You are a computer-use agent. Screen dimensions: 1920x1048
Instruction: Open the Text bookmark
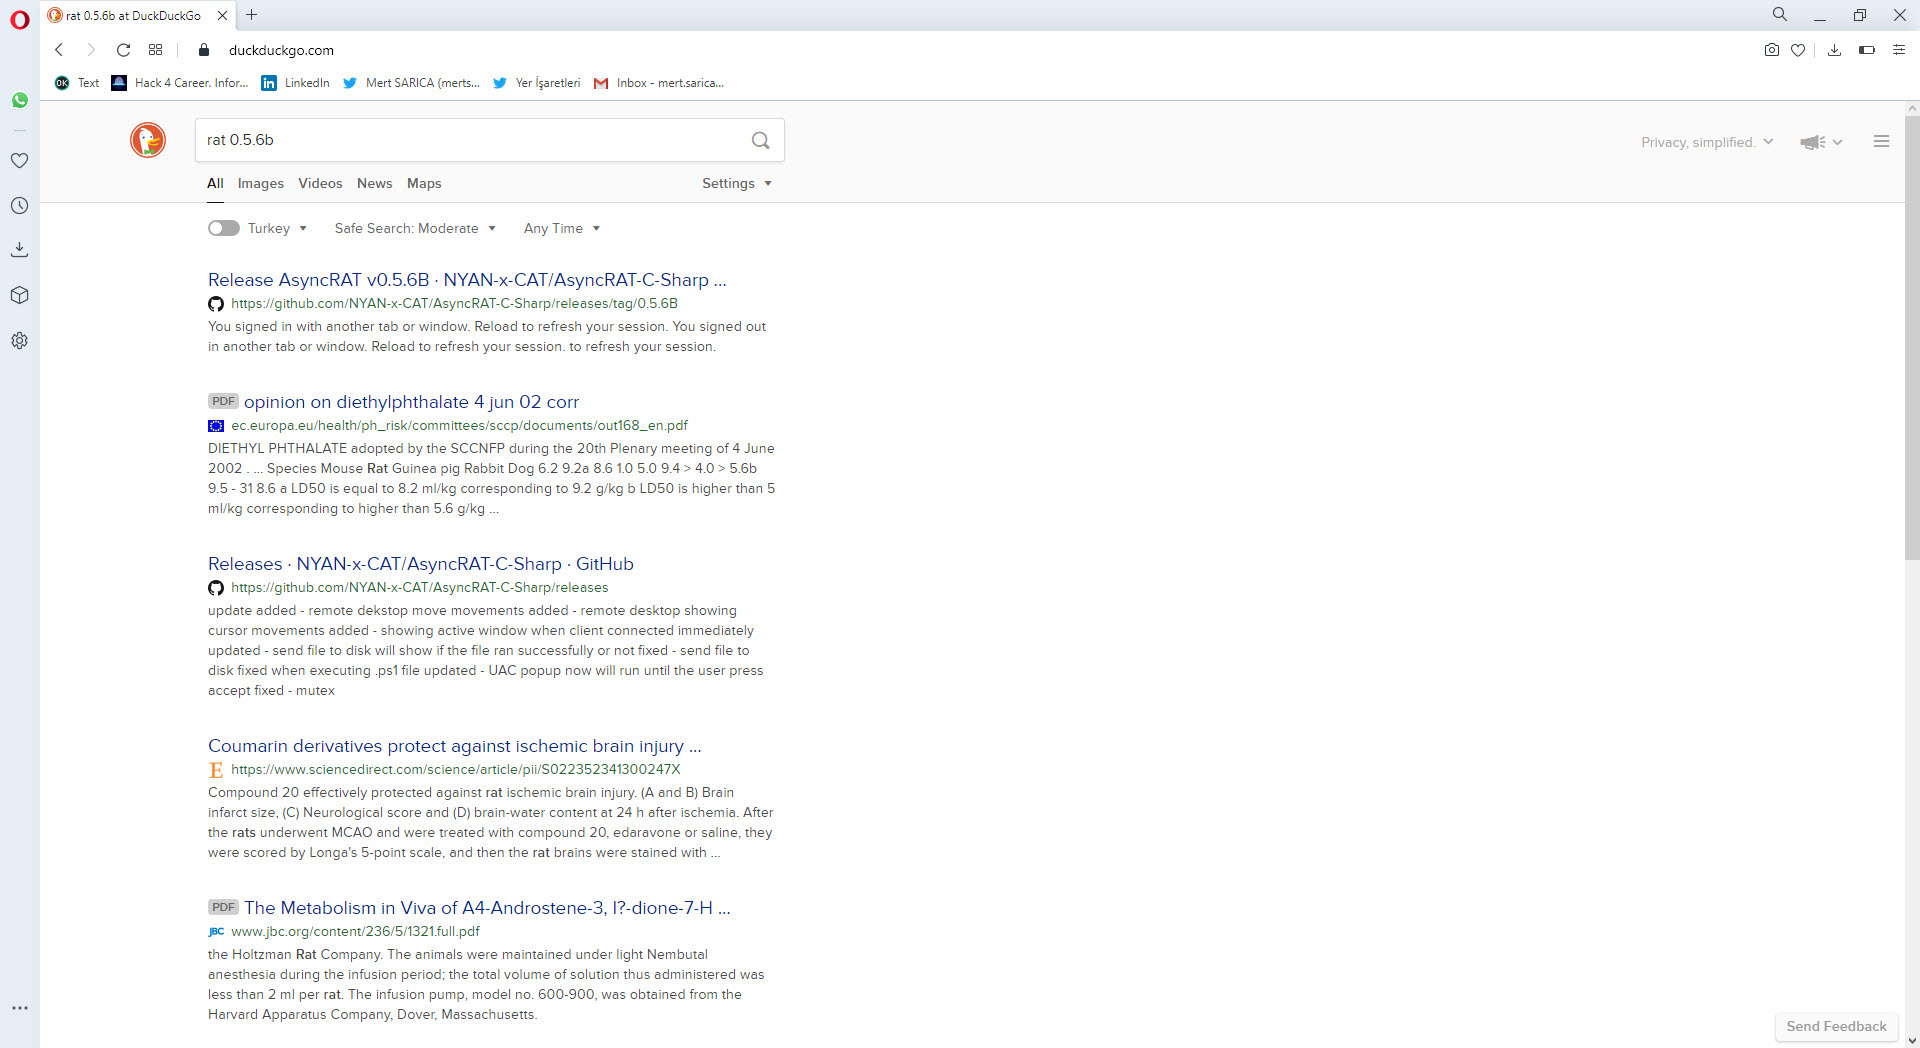pos(77,83)
